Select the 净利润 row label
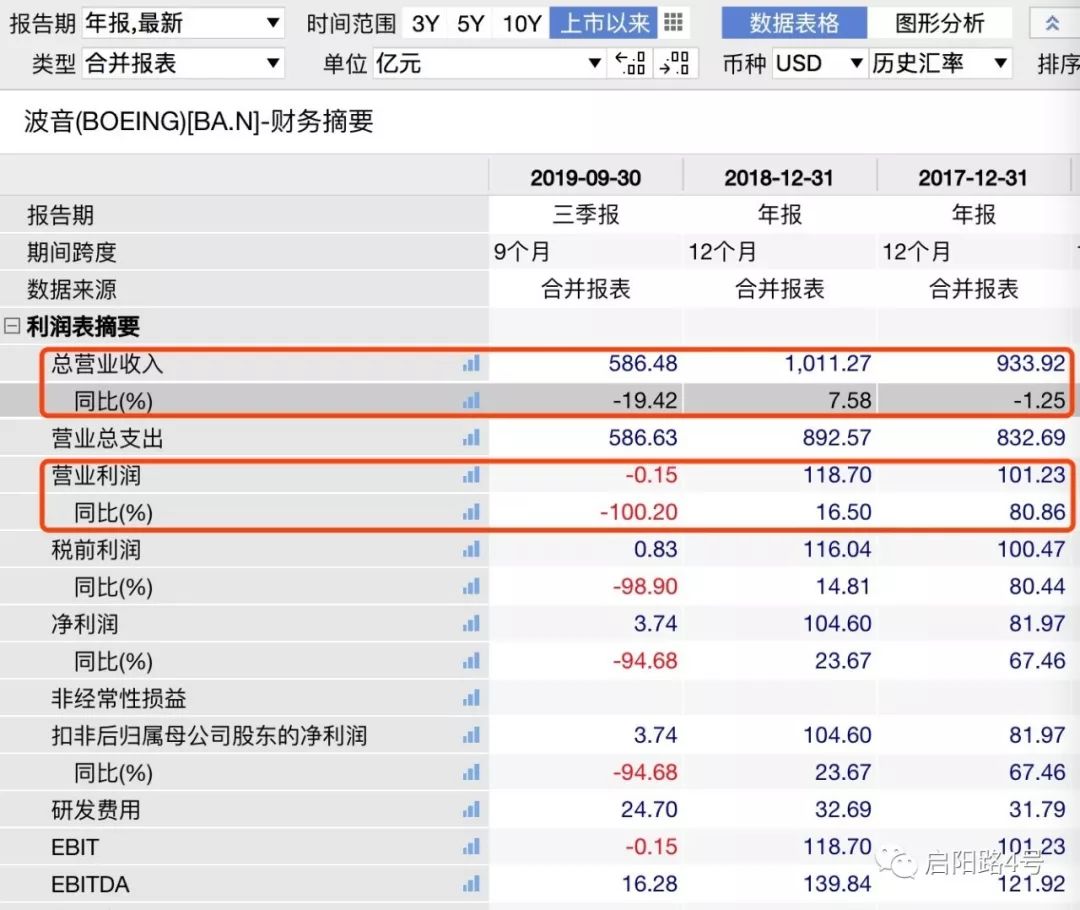Image resolution: width=1080 pixels, height=910 pixels. [85, 624]
